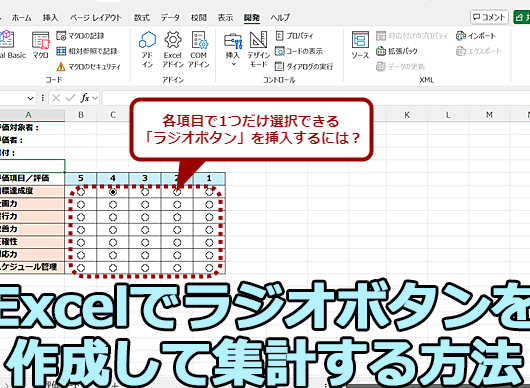This screenshot has width=530, height=388.
Task: Click the green share button
Action: click(522, 17)
